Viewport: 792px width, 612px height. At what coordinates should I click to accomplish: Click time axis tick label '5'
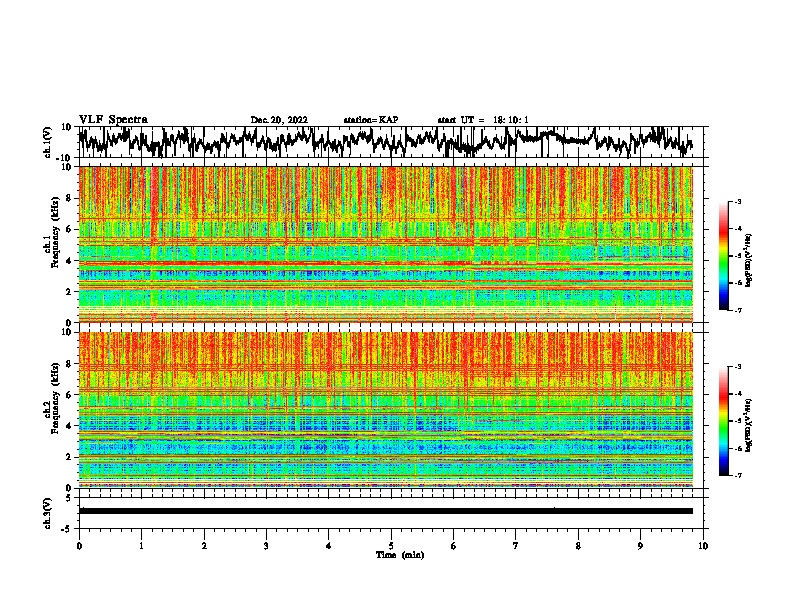391,546
